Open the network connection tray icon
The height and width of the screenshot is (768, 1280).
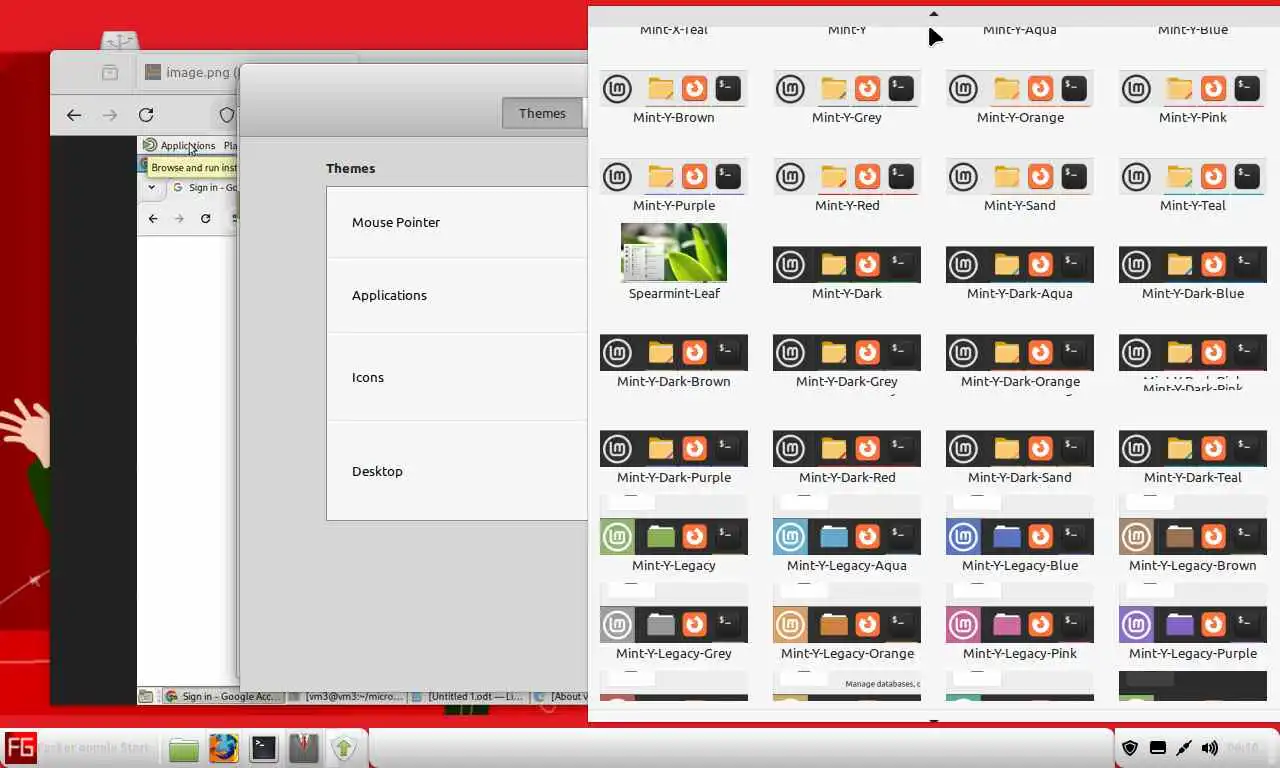point(1184,748)
